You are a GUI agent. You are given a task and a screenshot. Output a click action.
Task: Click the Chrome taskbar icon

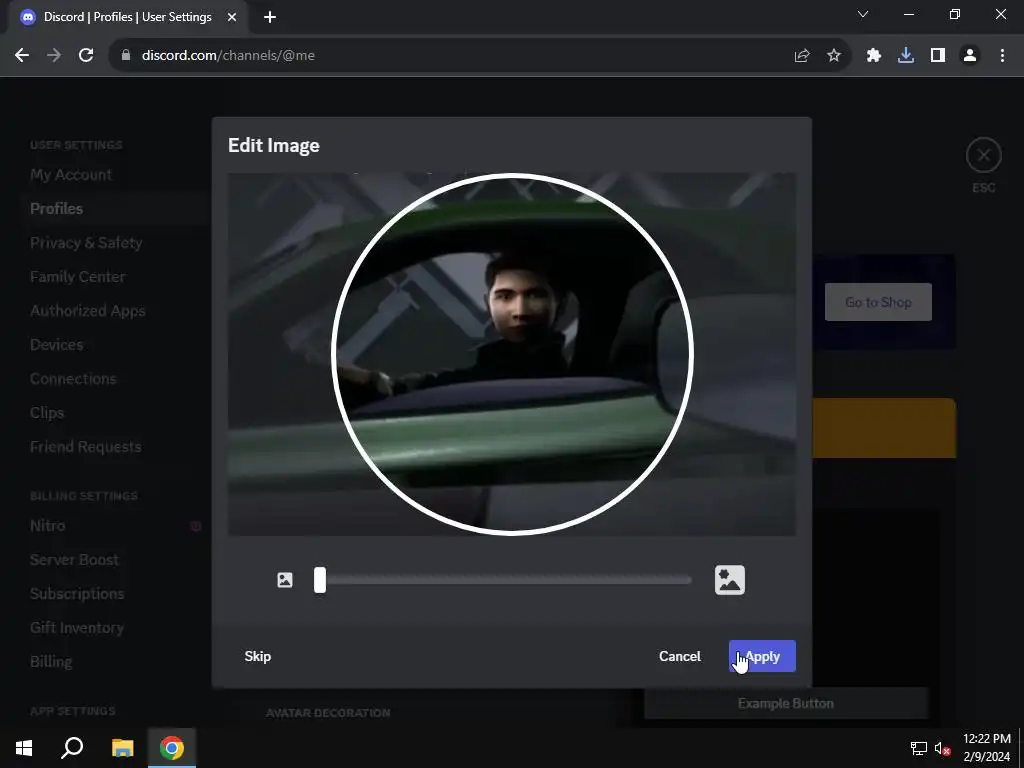tap(172, 748)
